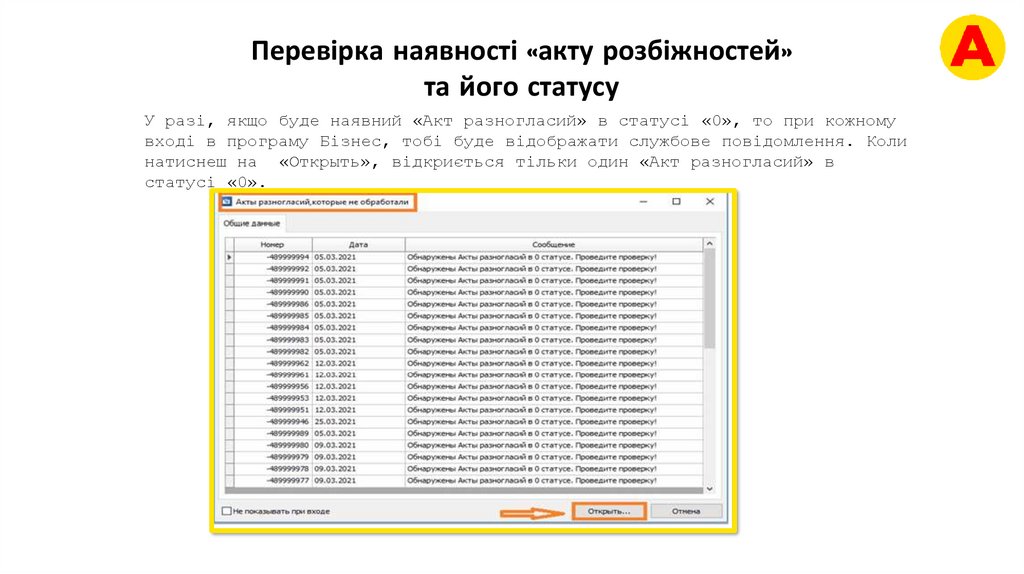
Task: Click the round red A logo
Action: [972, 48]
